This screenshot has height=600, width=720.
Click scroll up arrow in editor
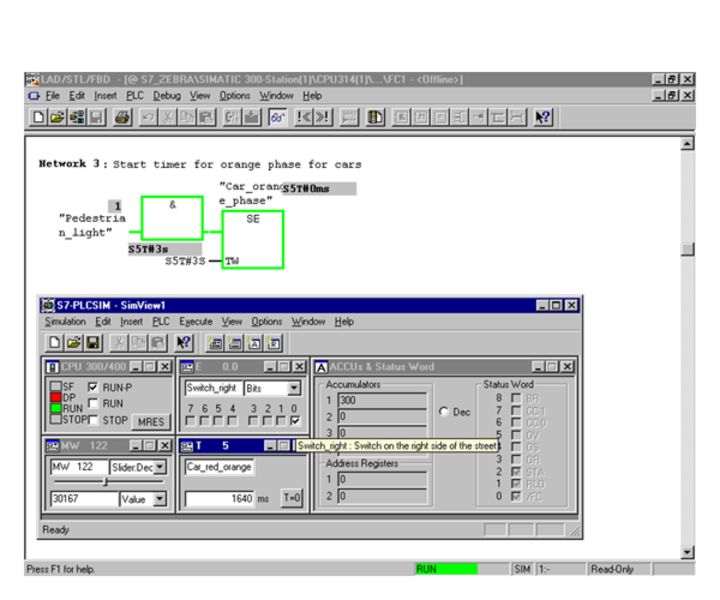pyautogui.click(x=687, y=144)
